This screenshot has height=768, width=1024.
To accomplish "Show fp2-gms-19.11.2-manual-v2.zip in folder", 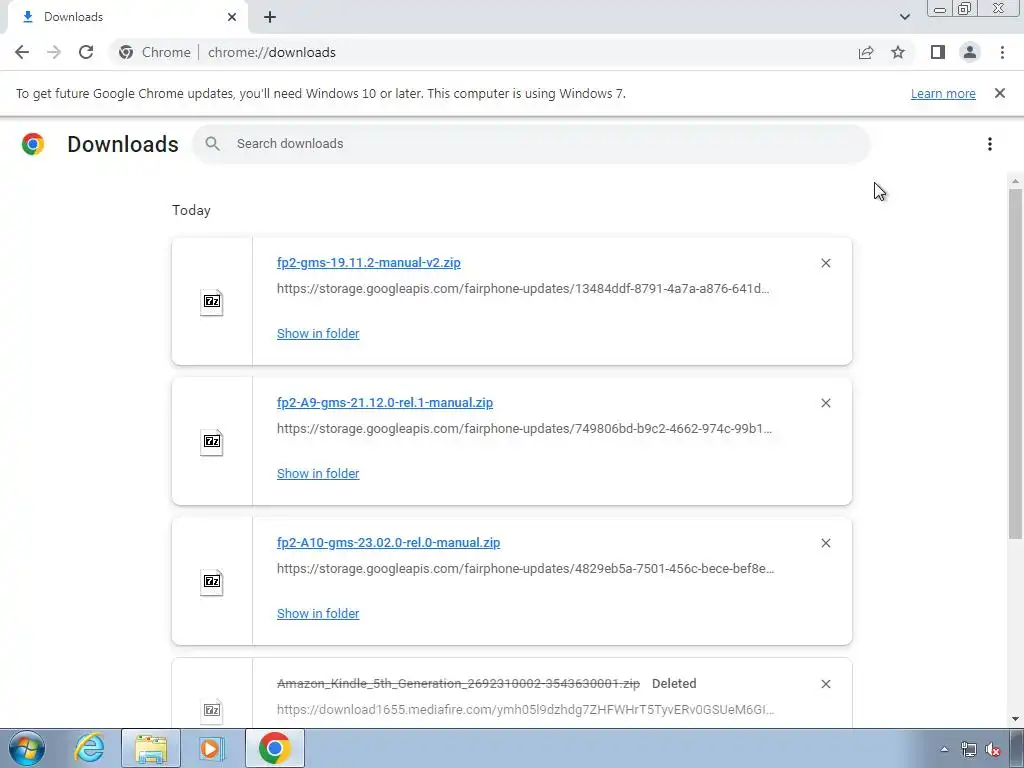I will (x=318, y=334).
